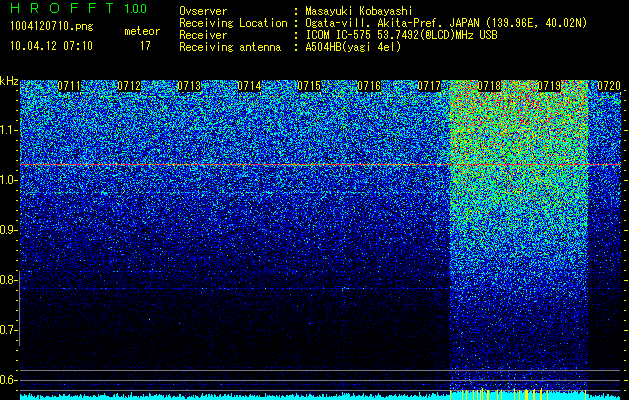The width and height of the screenshot is (629, 400).
Task: Click the meteor count 17
Action: click(x=145, y=46)
